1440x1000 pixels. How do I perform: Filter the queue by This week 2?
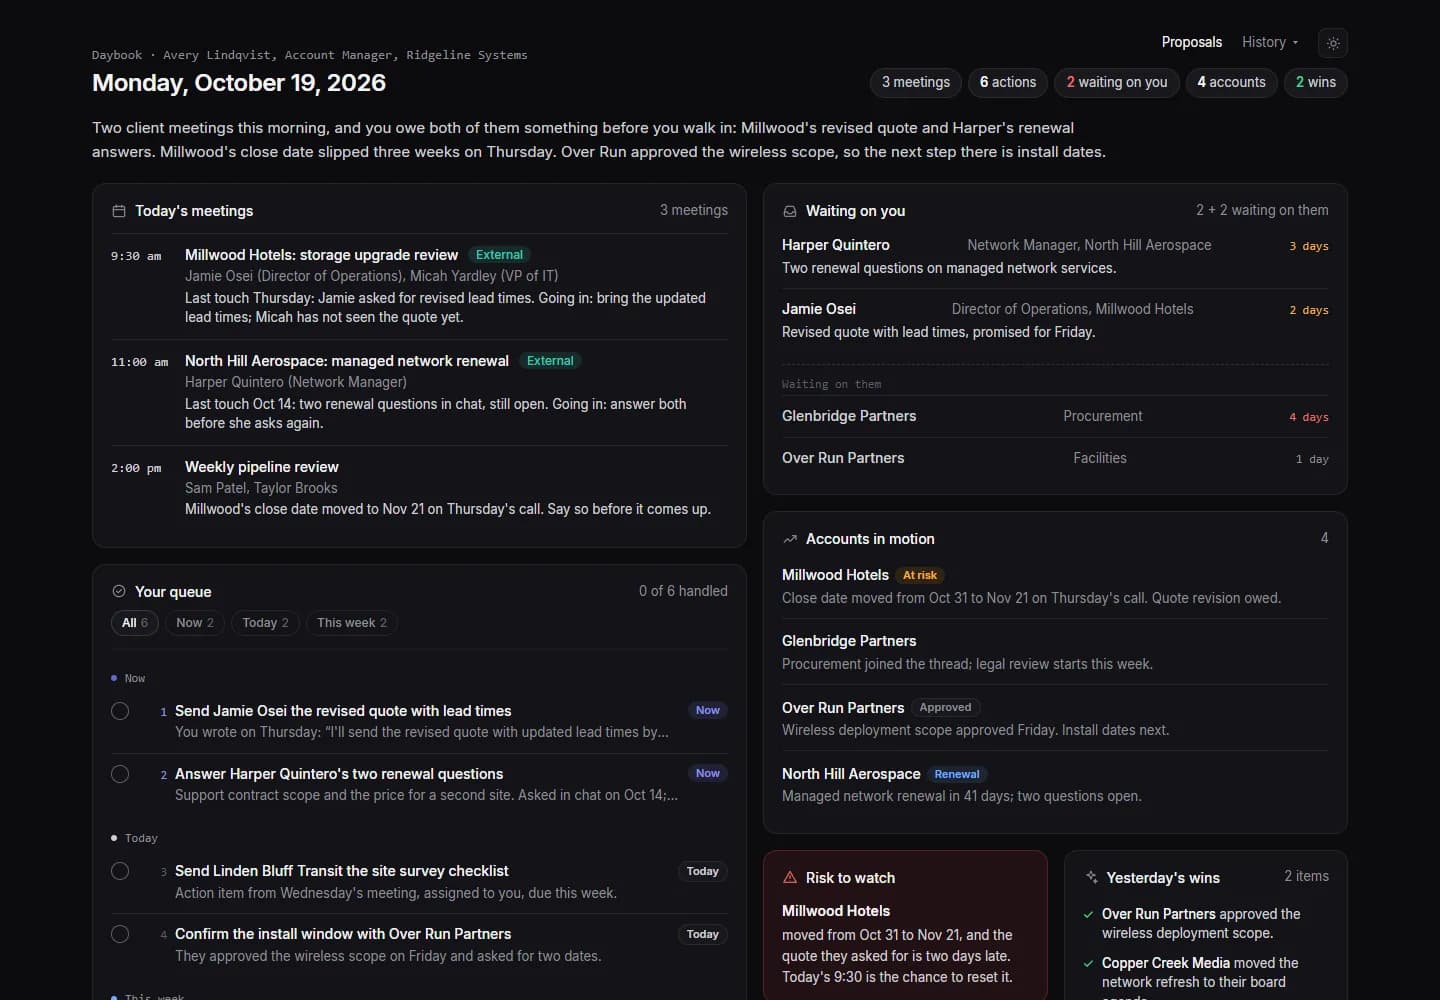tap(352, 623)
